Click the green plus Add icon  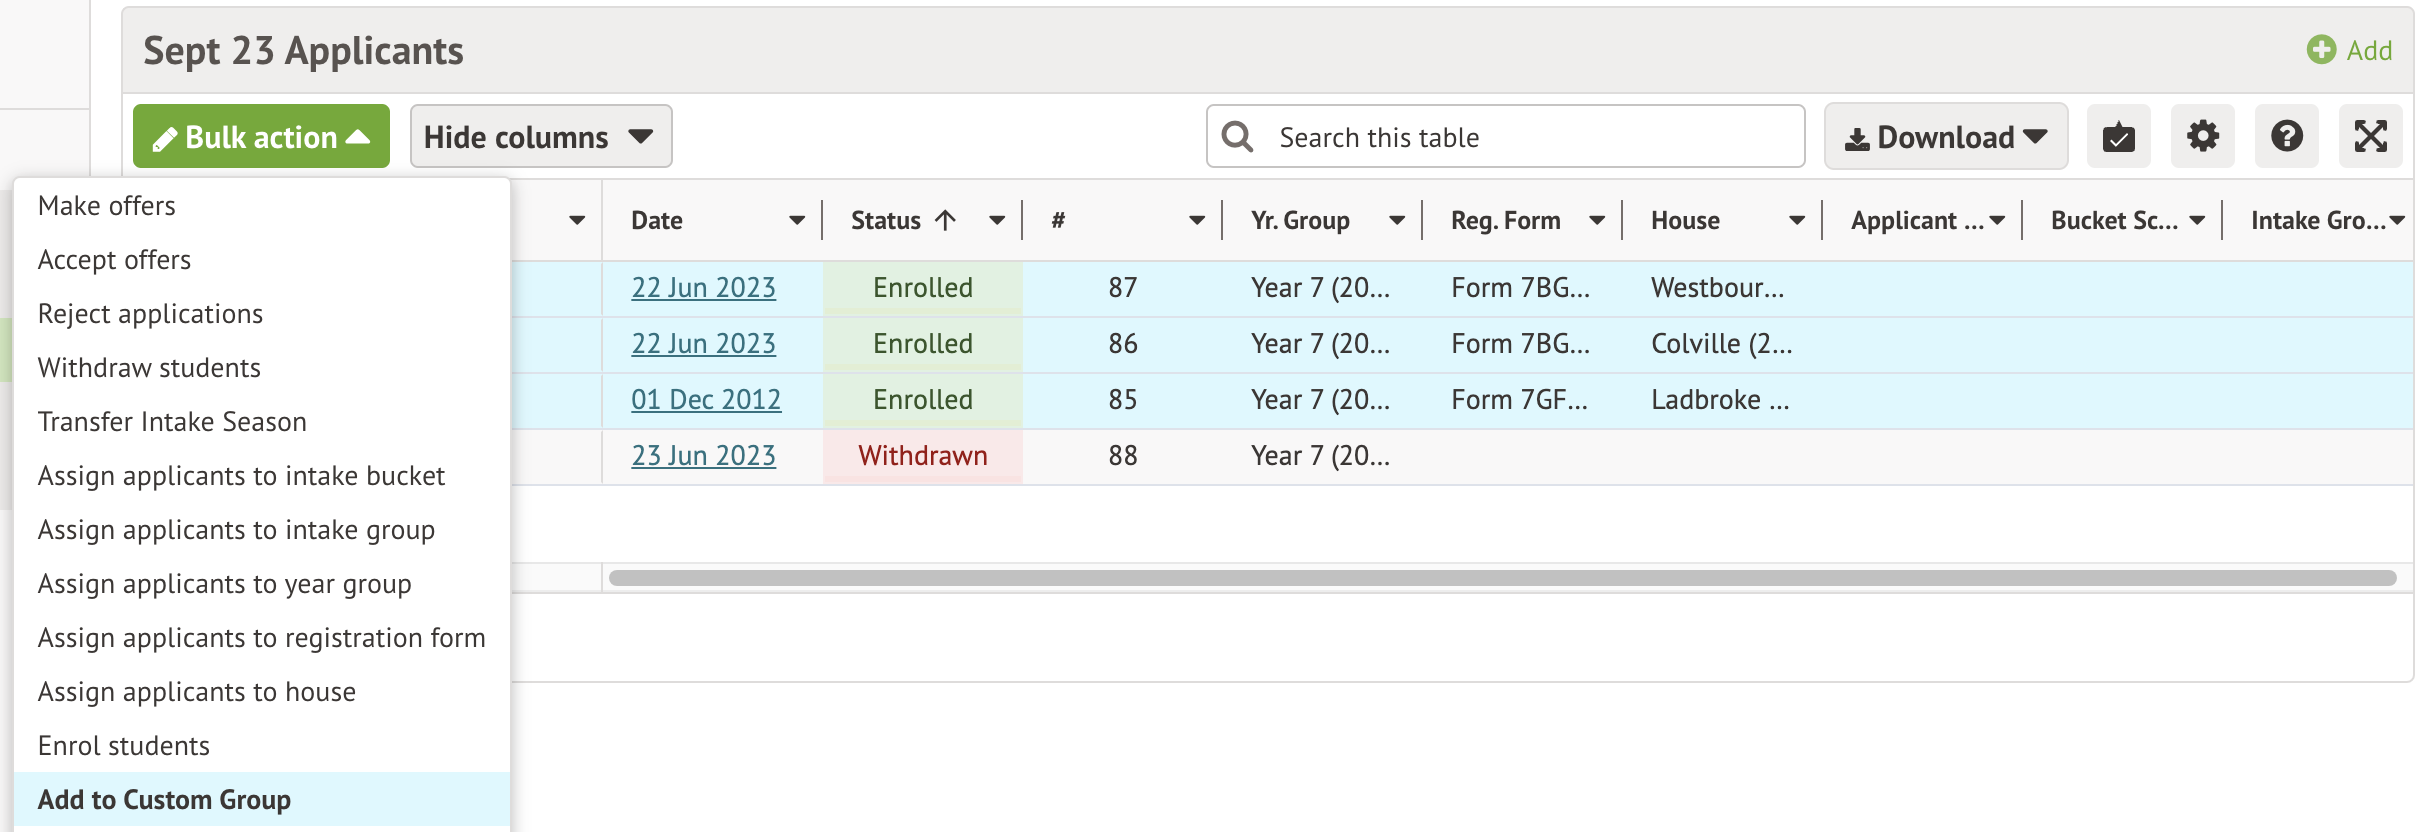coord(2321,50)
